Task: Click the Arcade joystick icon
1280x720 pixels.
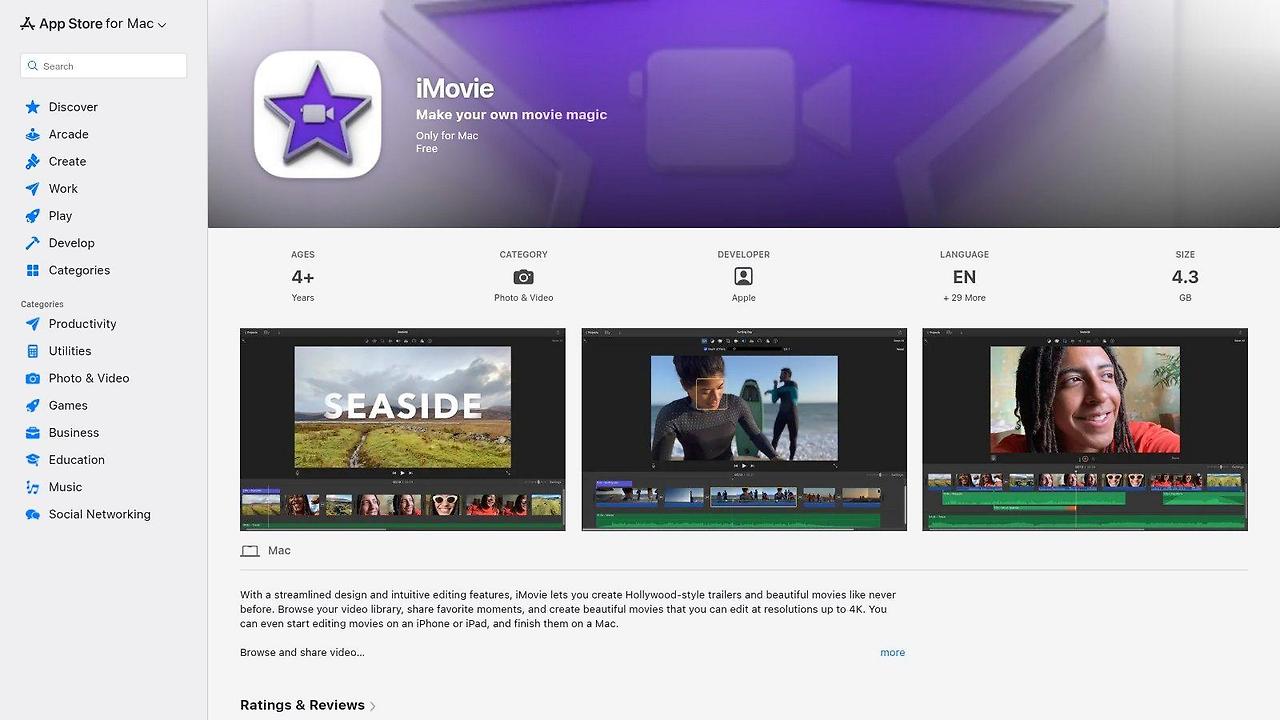Action: pos(33,134)
